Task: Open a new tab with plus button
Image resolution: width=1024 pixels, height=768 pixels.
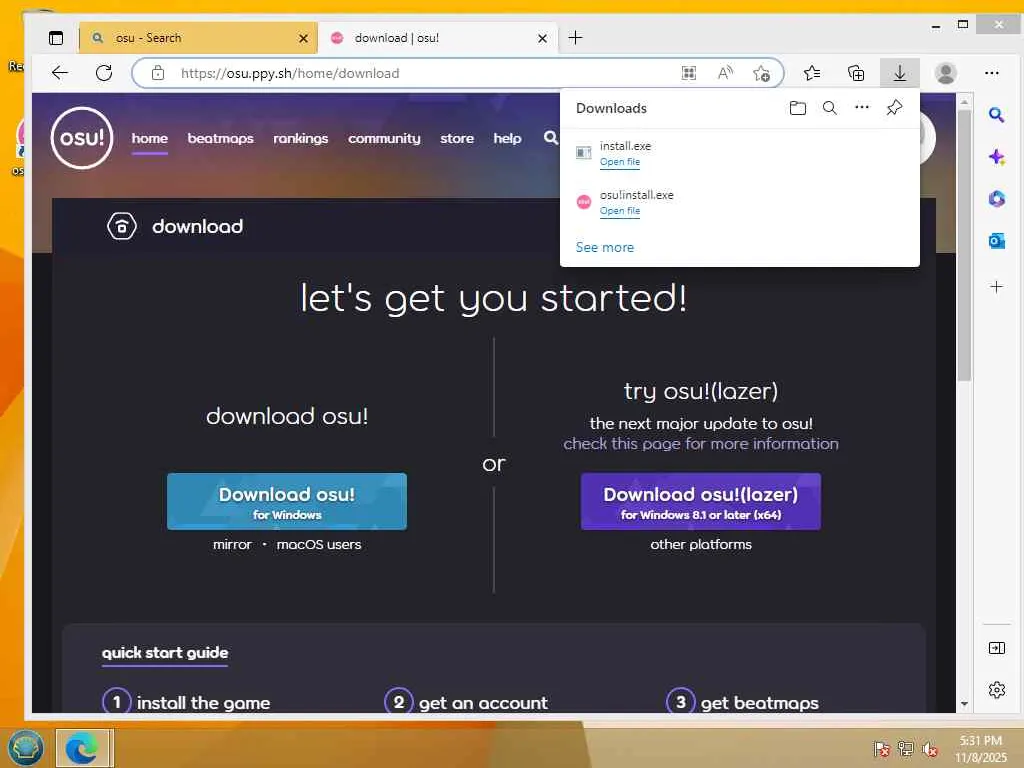Action: pos(575,38)
